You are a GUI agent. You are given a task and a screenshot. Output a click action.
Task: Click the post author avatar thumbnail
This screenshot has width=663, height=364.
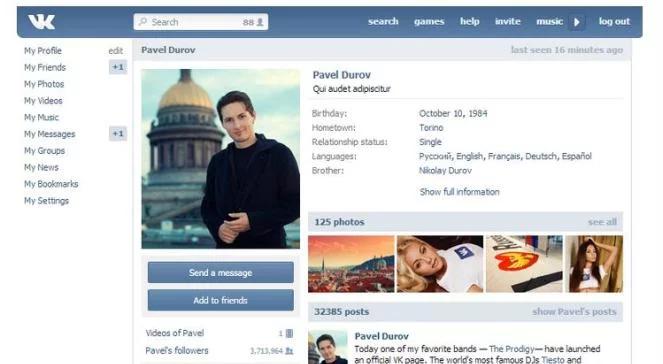point(328,348)
